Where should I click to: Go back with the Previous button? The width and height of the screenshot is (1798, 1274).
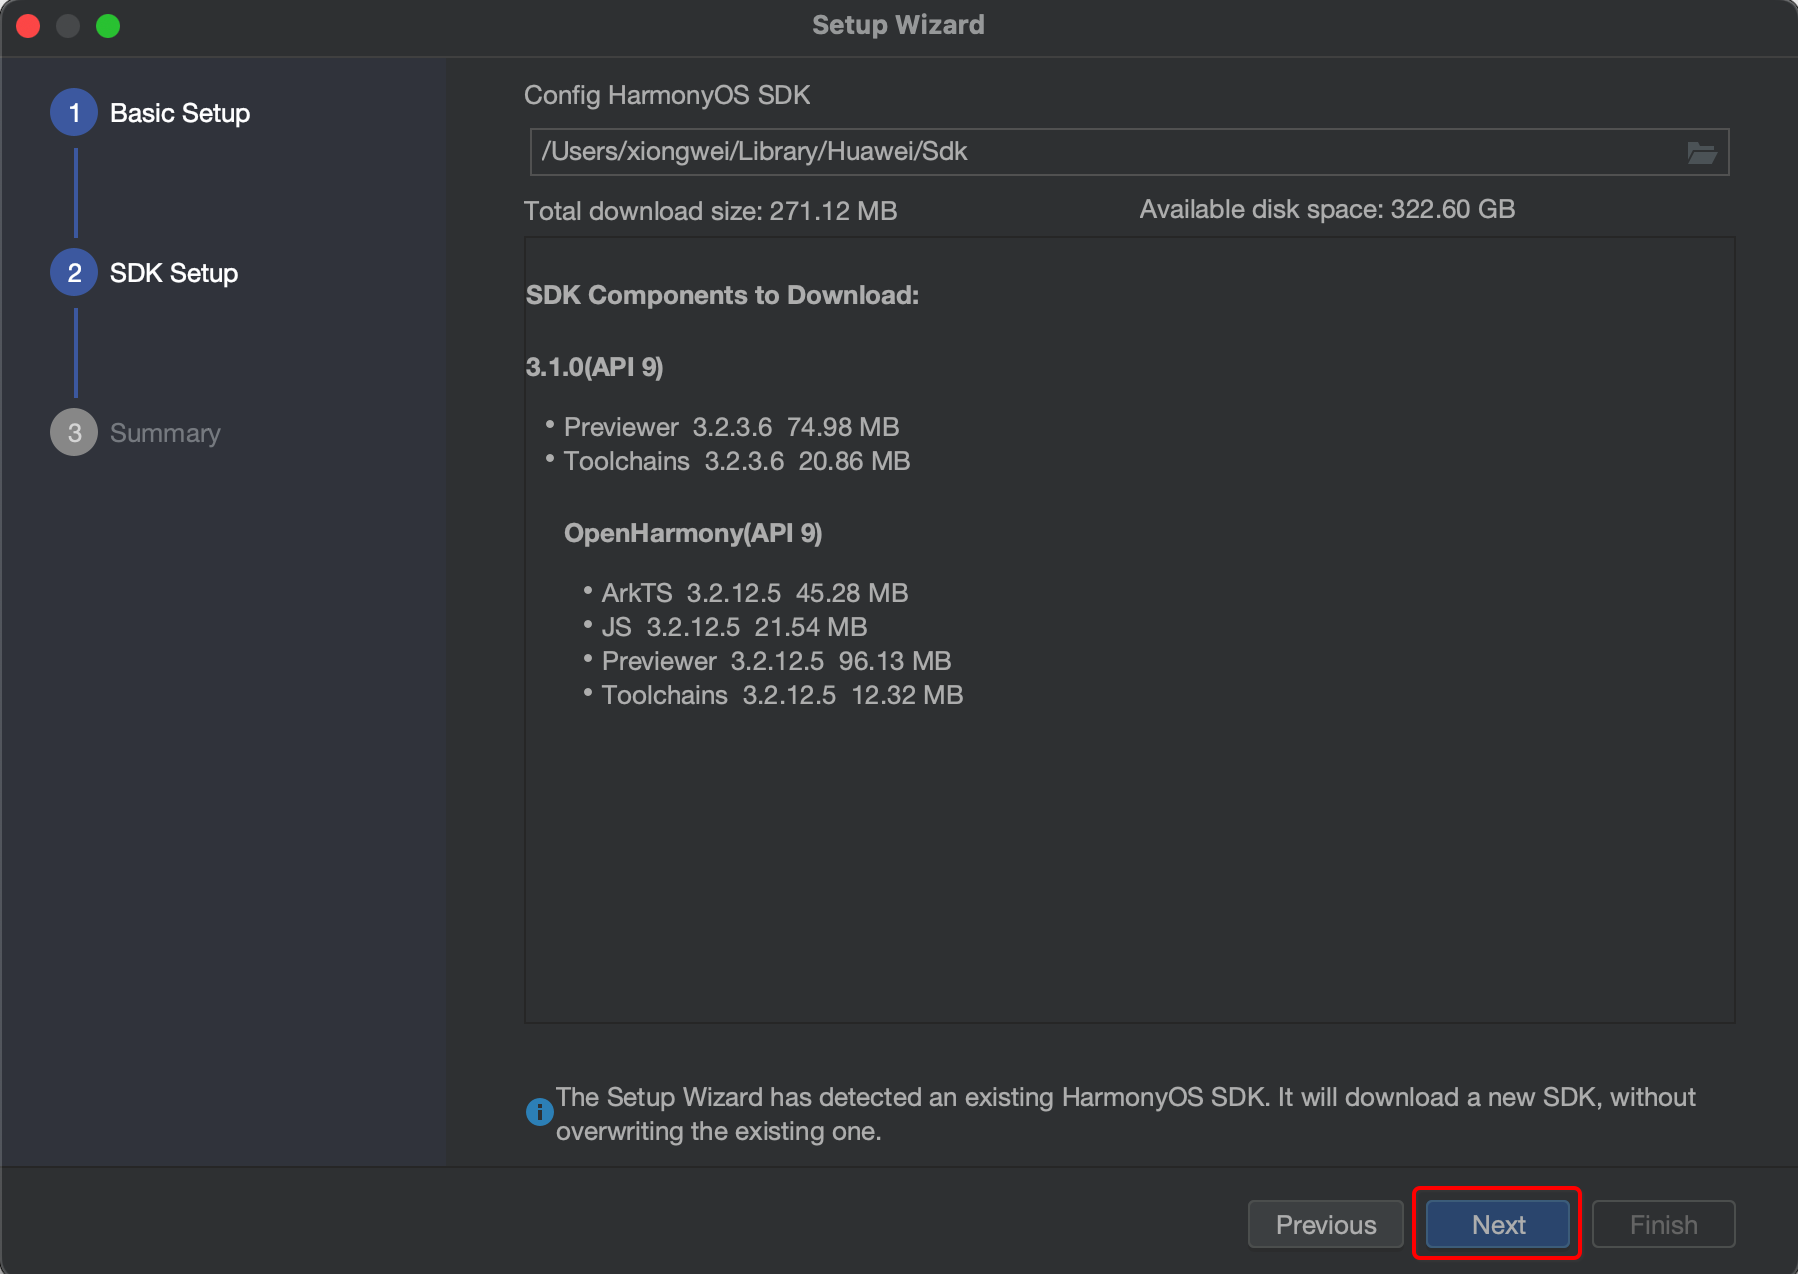point(1326,1224)
